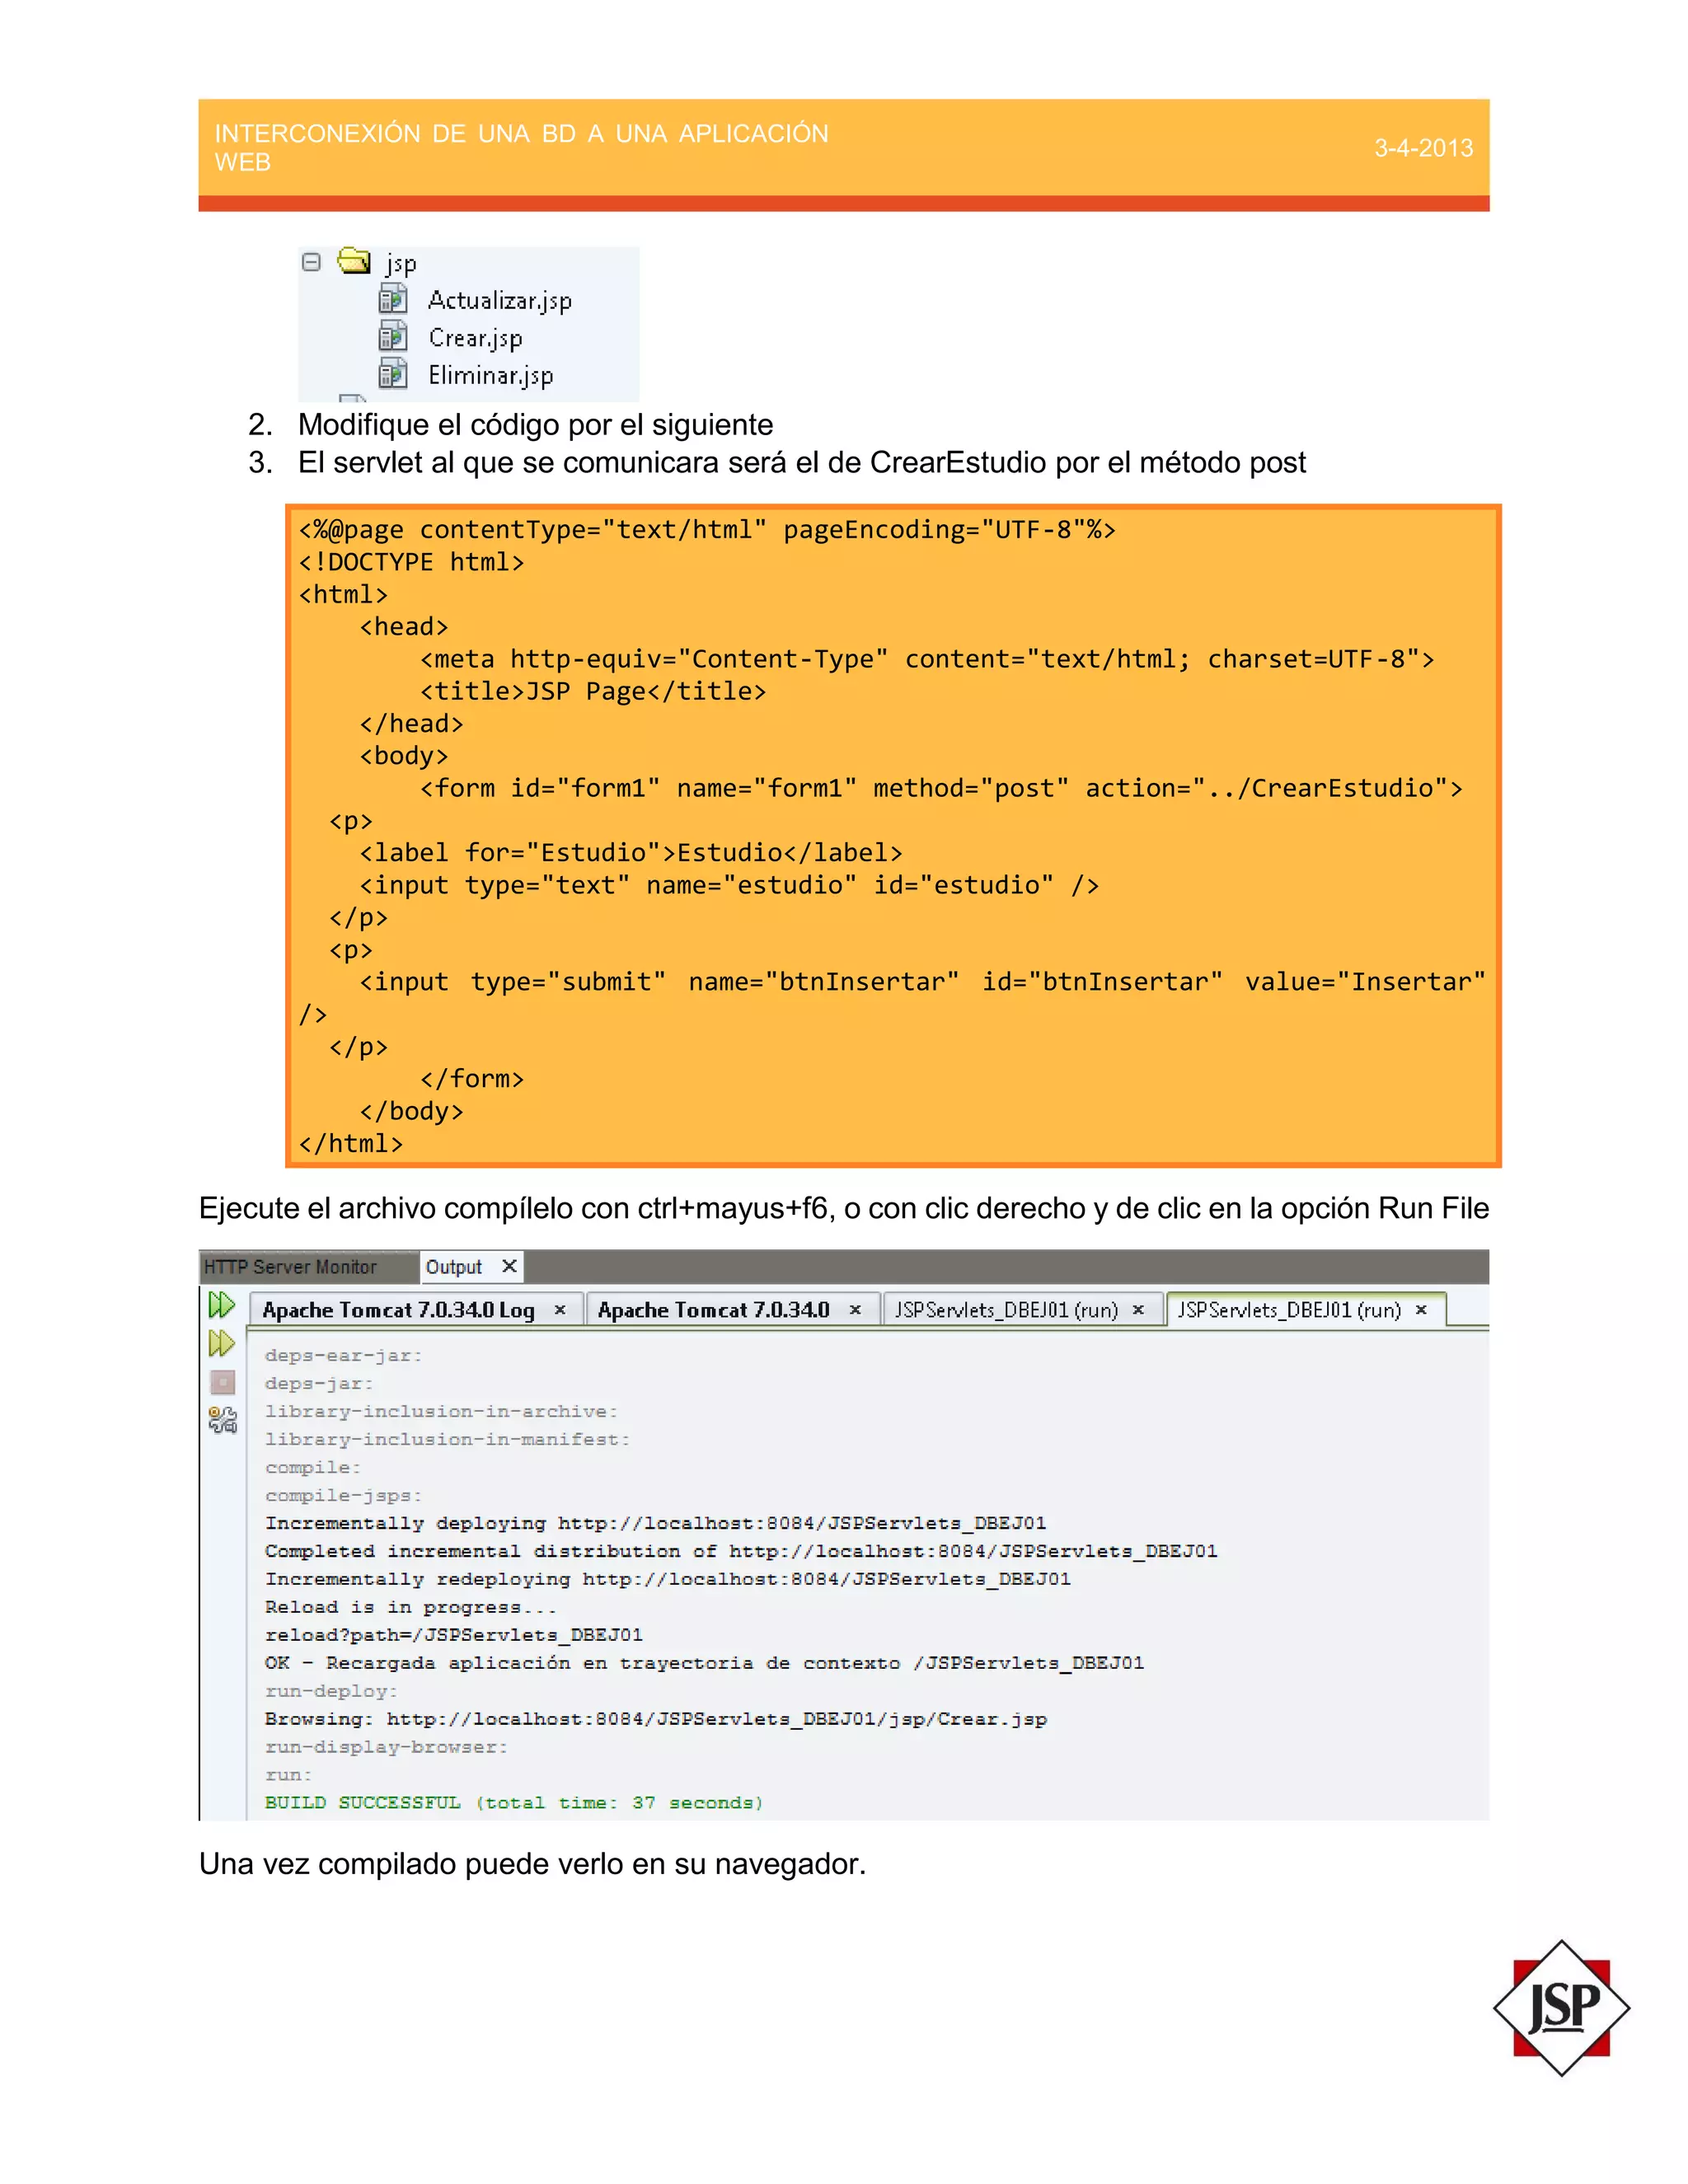Click the Actualizar.jsp file icon
Viewport: 1688px width, 2184px height.
pos(393,299)
